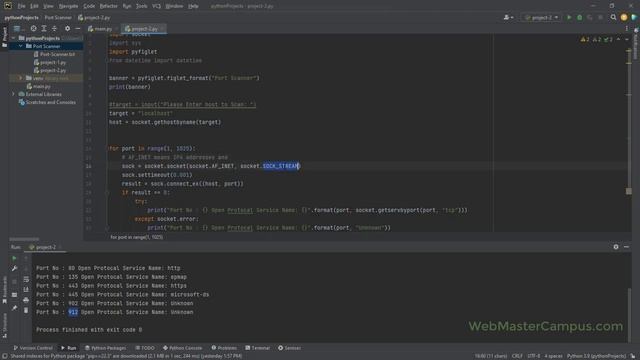Screen dimensions: 640x360
Task: Open the Help menu
Action: [193, 6]
